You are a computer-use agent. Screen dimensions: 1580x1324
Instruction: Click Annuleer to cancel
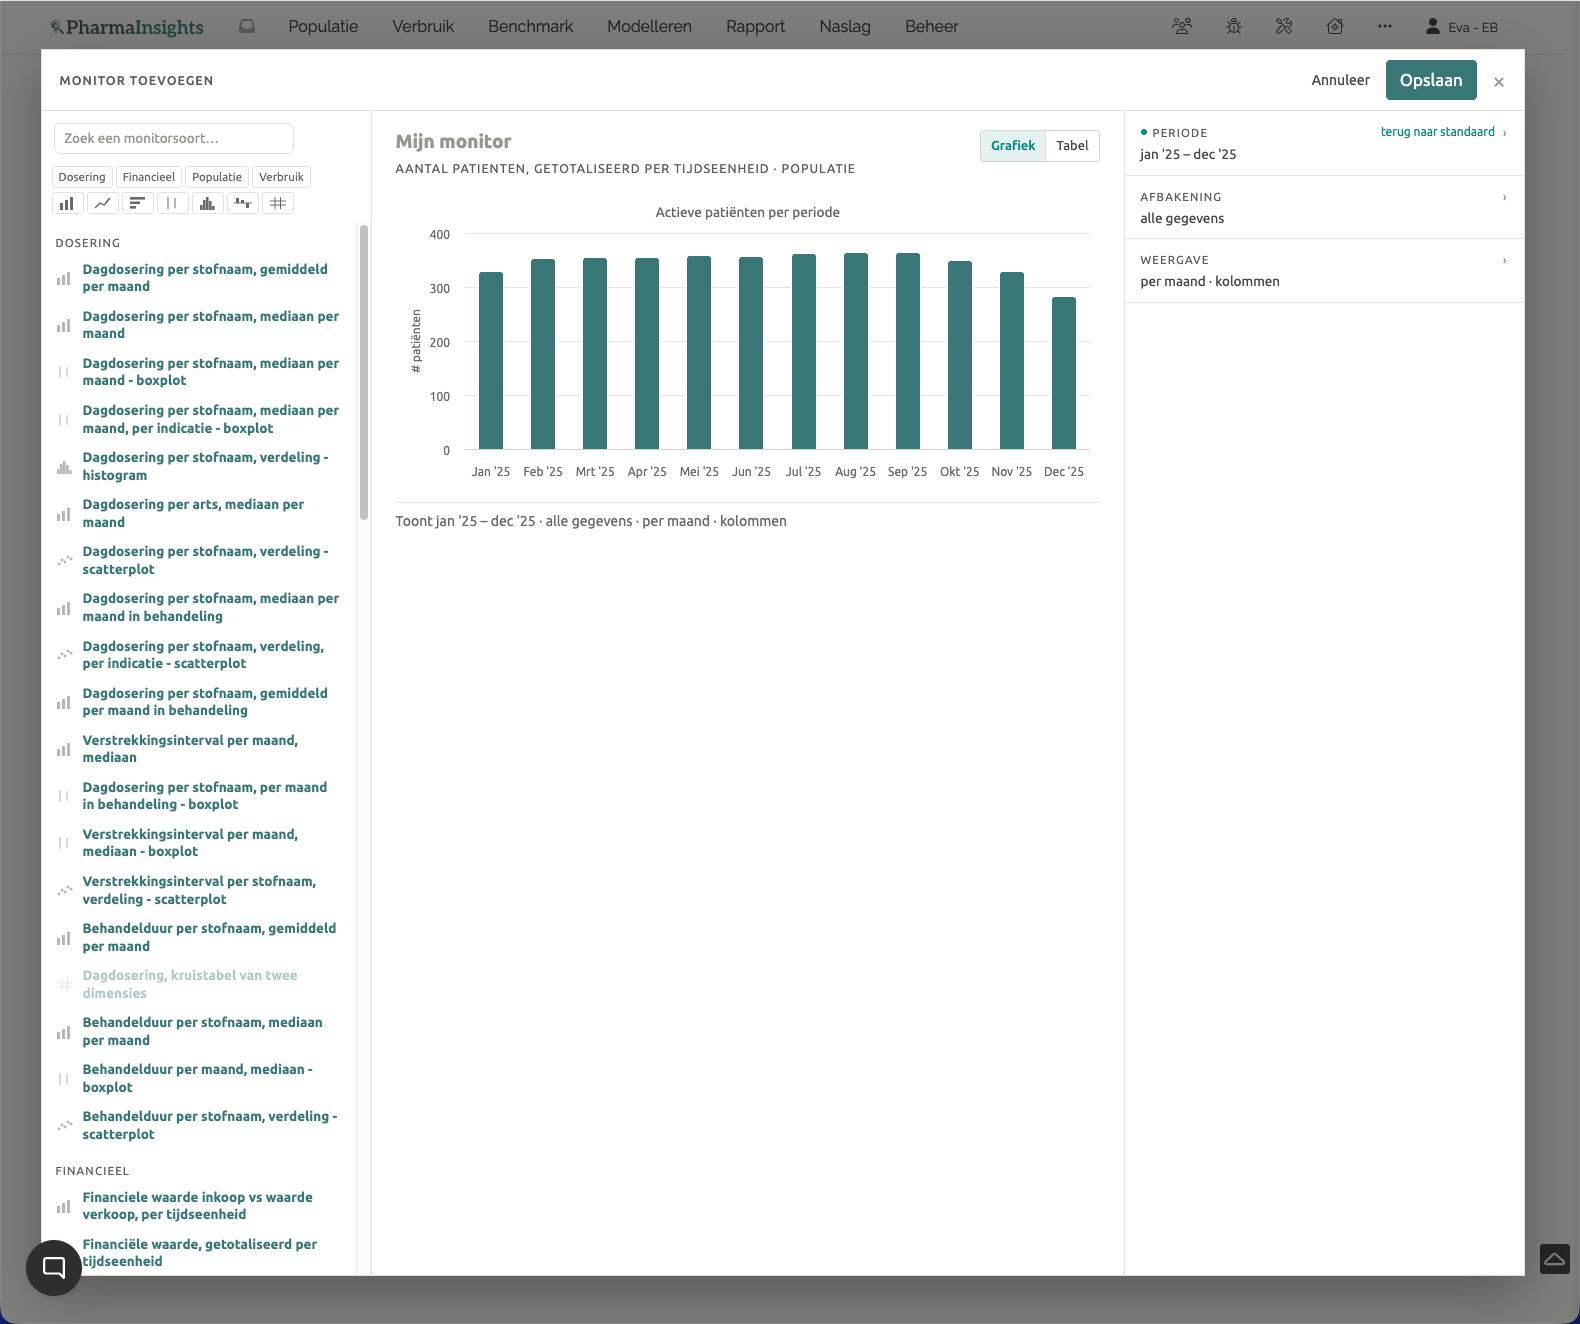pyautogui.click(x=1340, y=80)
